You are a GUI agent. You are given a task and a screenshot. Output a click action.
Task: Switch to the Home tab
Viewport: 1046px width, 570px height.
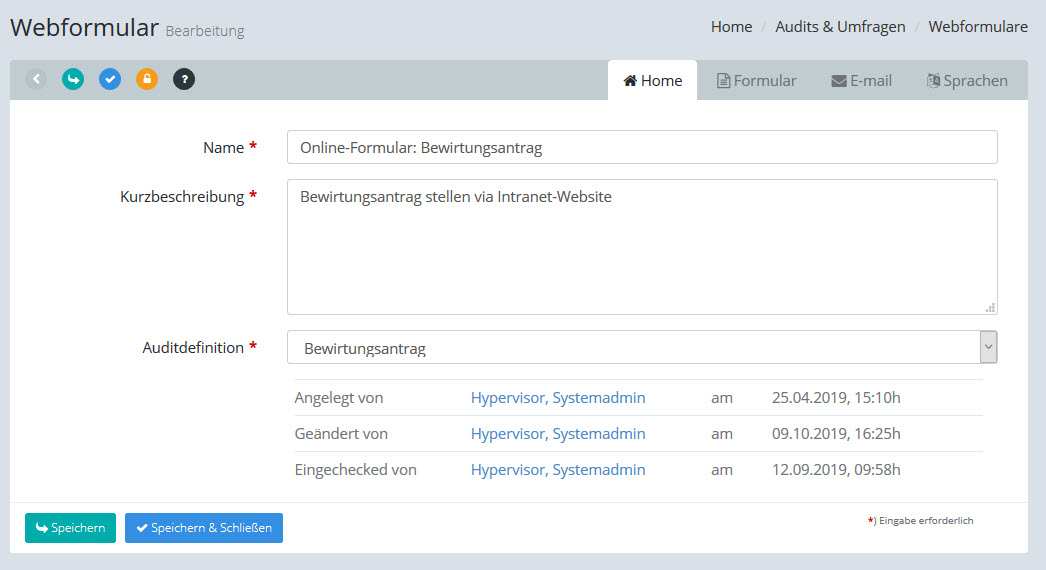pos(652,81)
